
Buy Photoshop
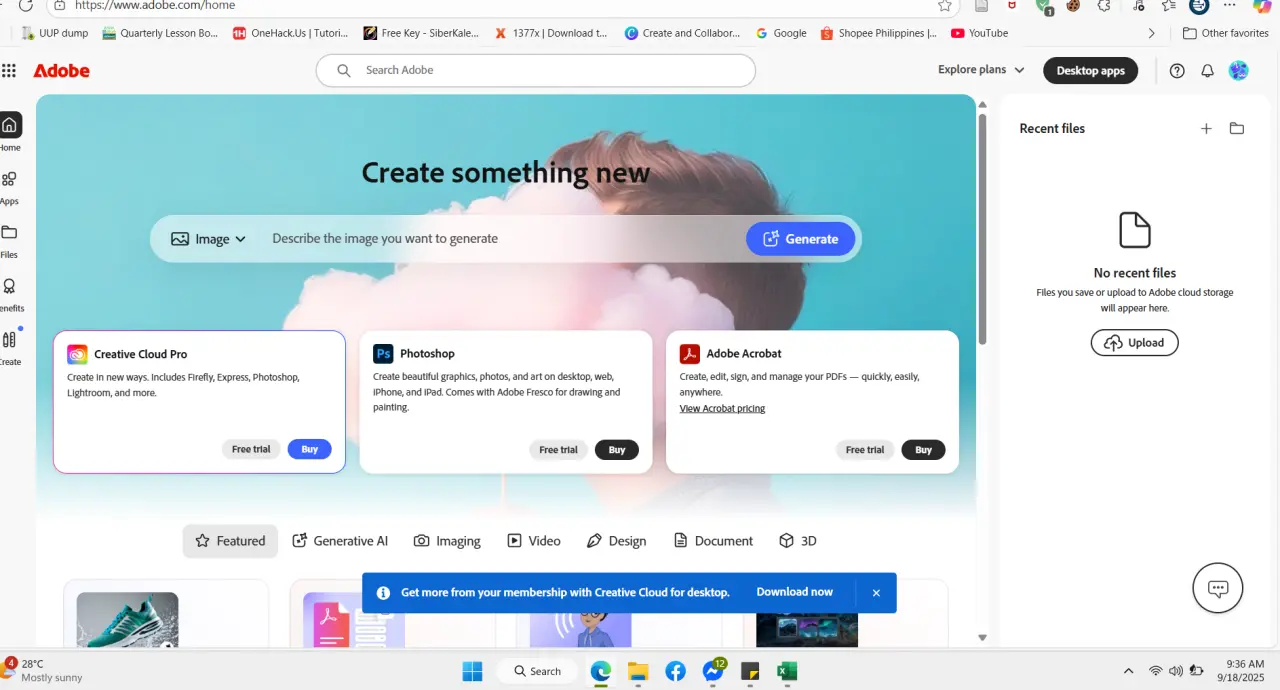click(x=617, y=450)
